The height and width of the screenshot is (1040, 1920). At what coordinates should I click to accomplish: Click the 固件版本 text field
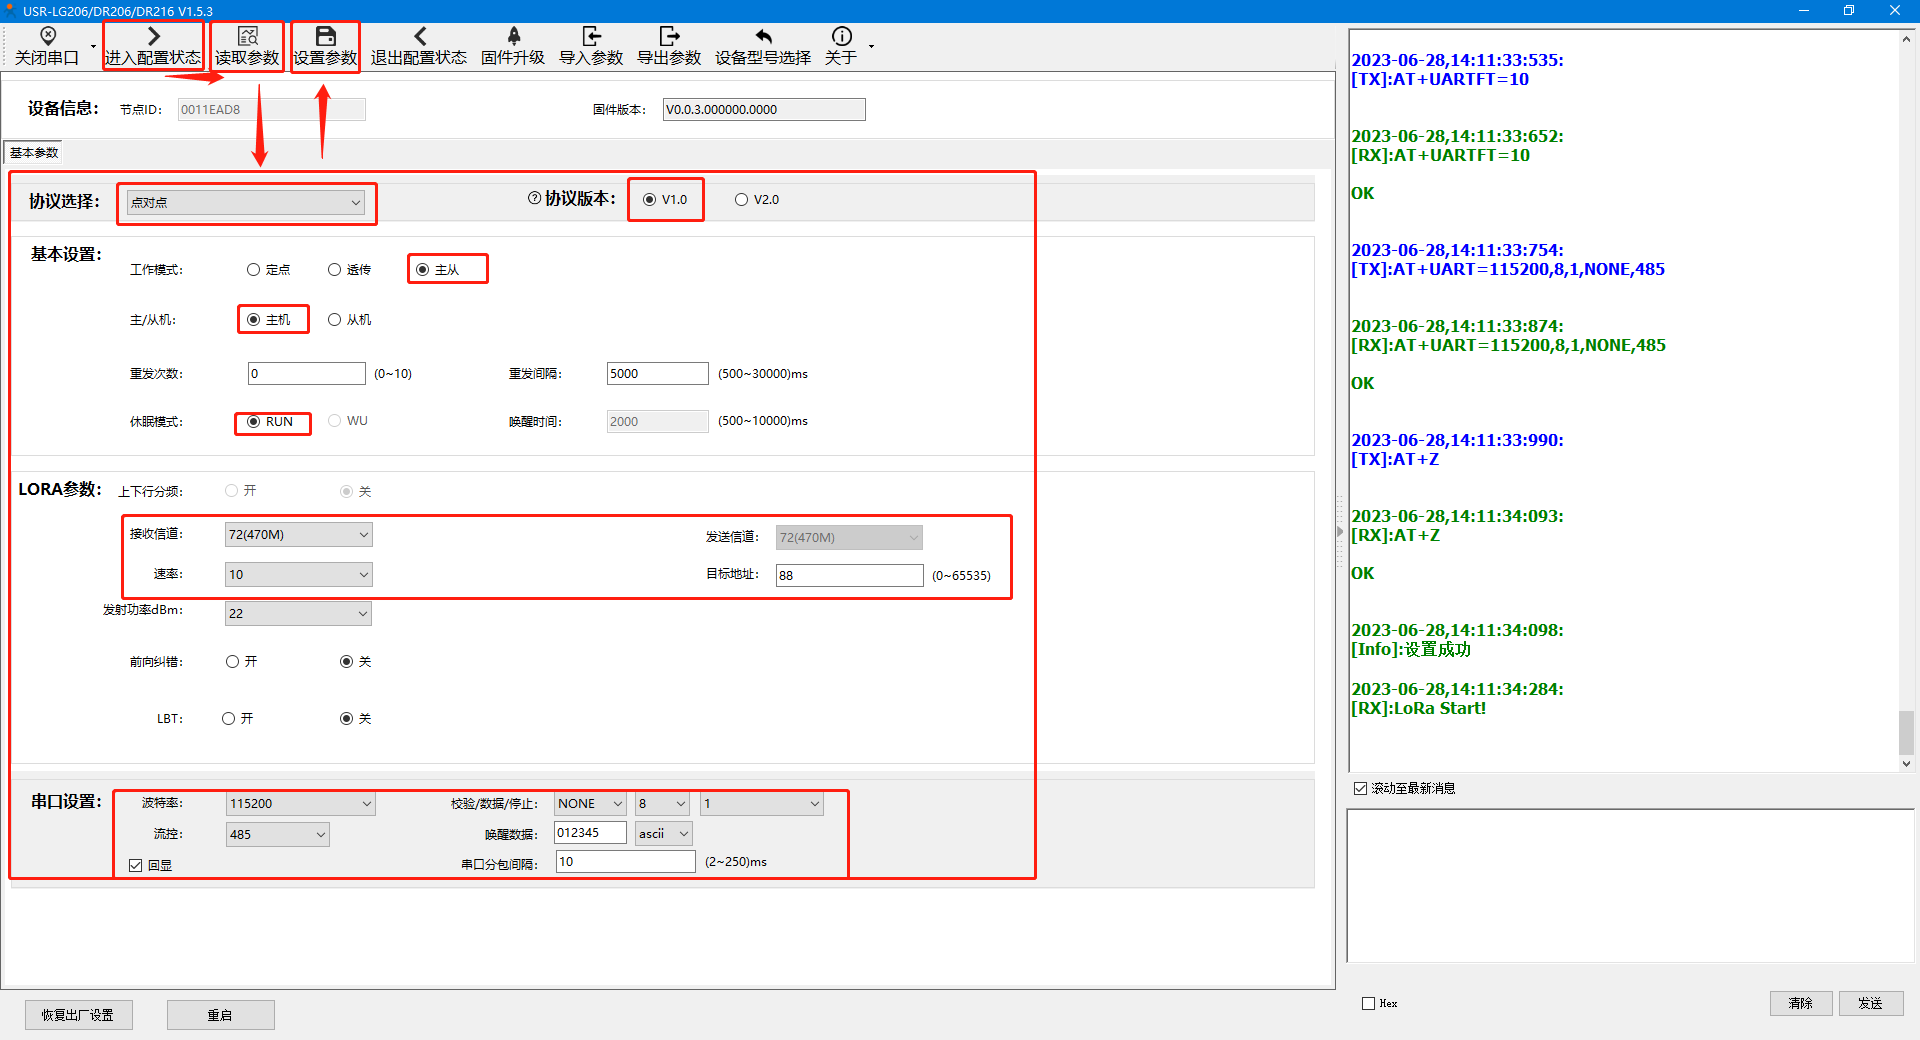pyautogui.click(x=764, y=109)
